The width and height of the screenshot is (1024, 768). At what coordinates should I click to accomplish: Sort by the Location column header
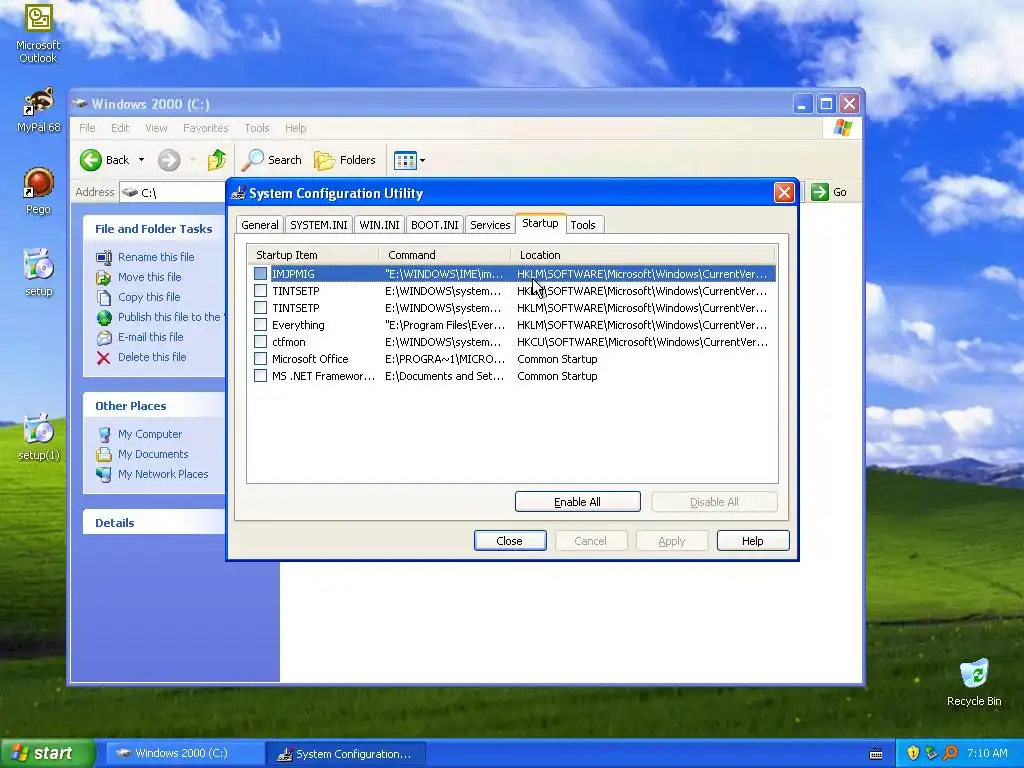coord(642,255)
